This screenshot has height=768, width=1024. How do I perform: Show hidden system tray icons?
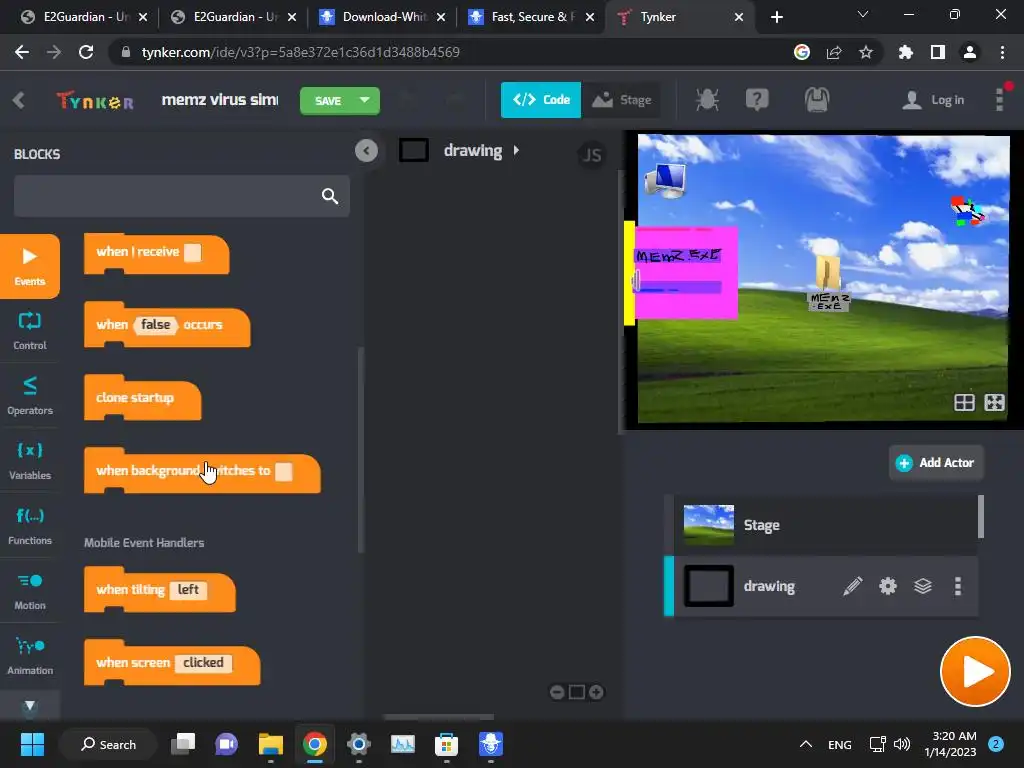[x=806, y=744]
